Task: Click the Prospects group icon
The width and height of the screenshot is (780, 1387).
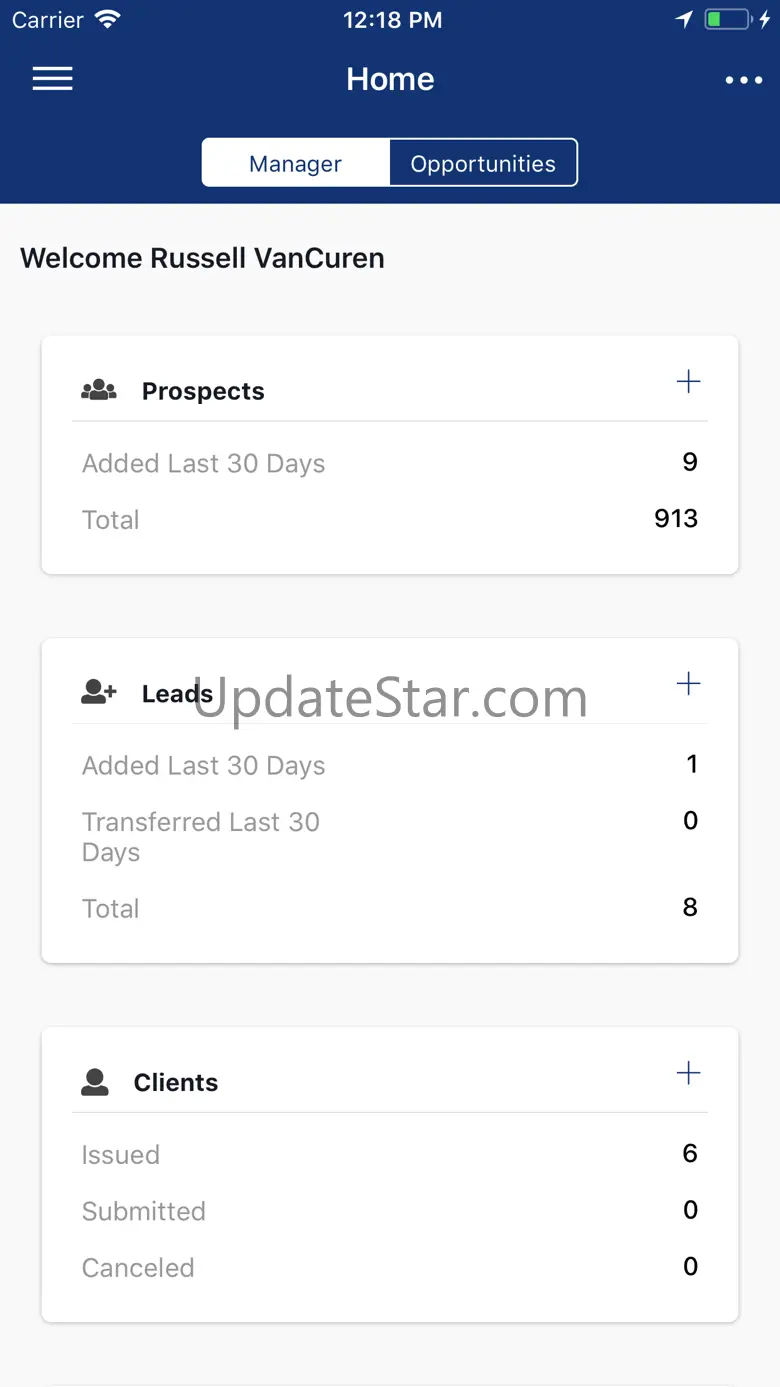Action: pyautogui.click(x=99, y=391)
